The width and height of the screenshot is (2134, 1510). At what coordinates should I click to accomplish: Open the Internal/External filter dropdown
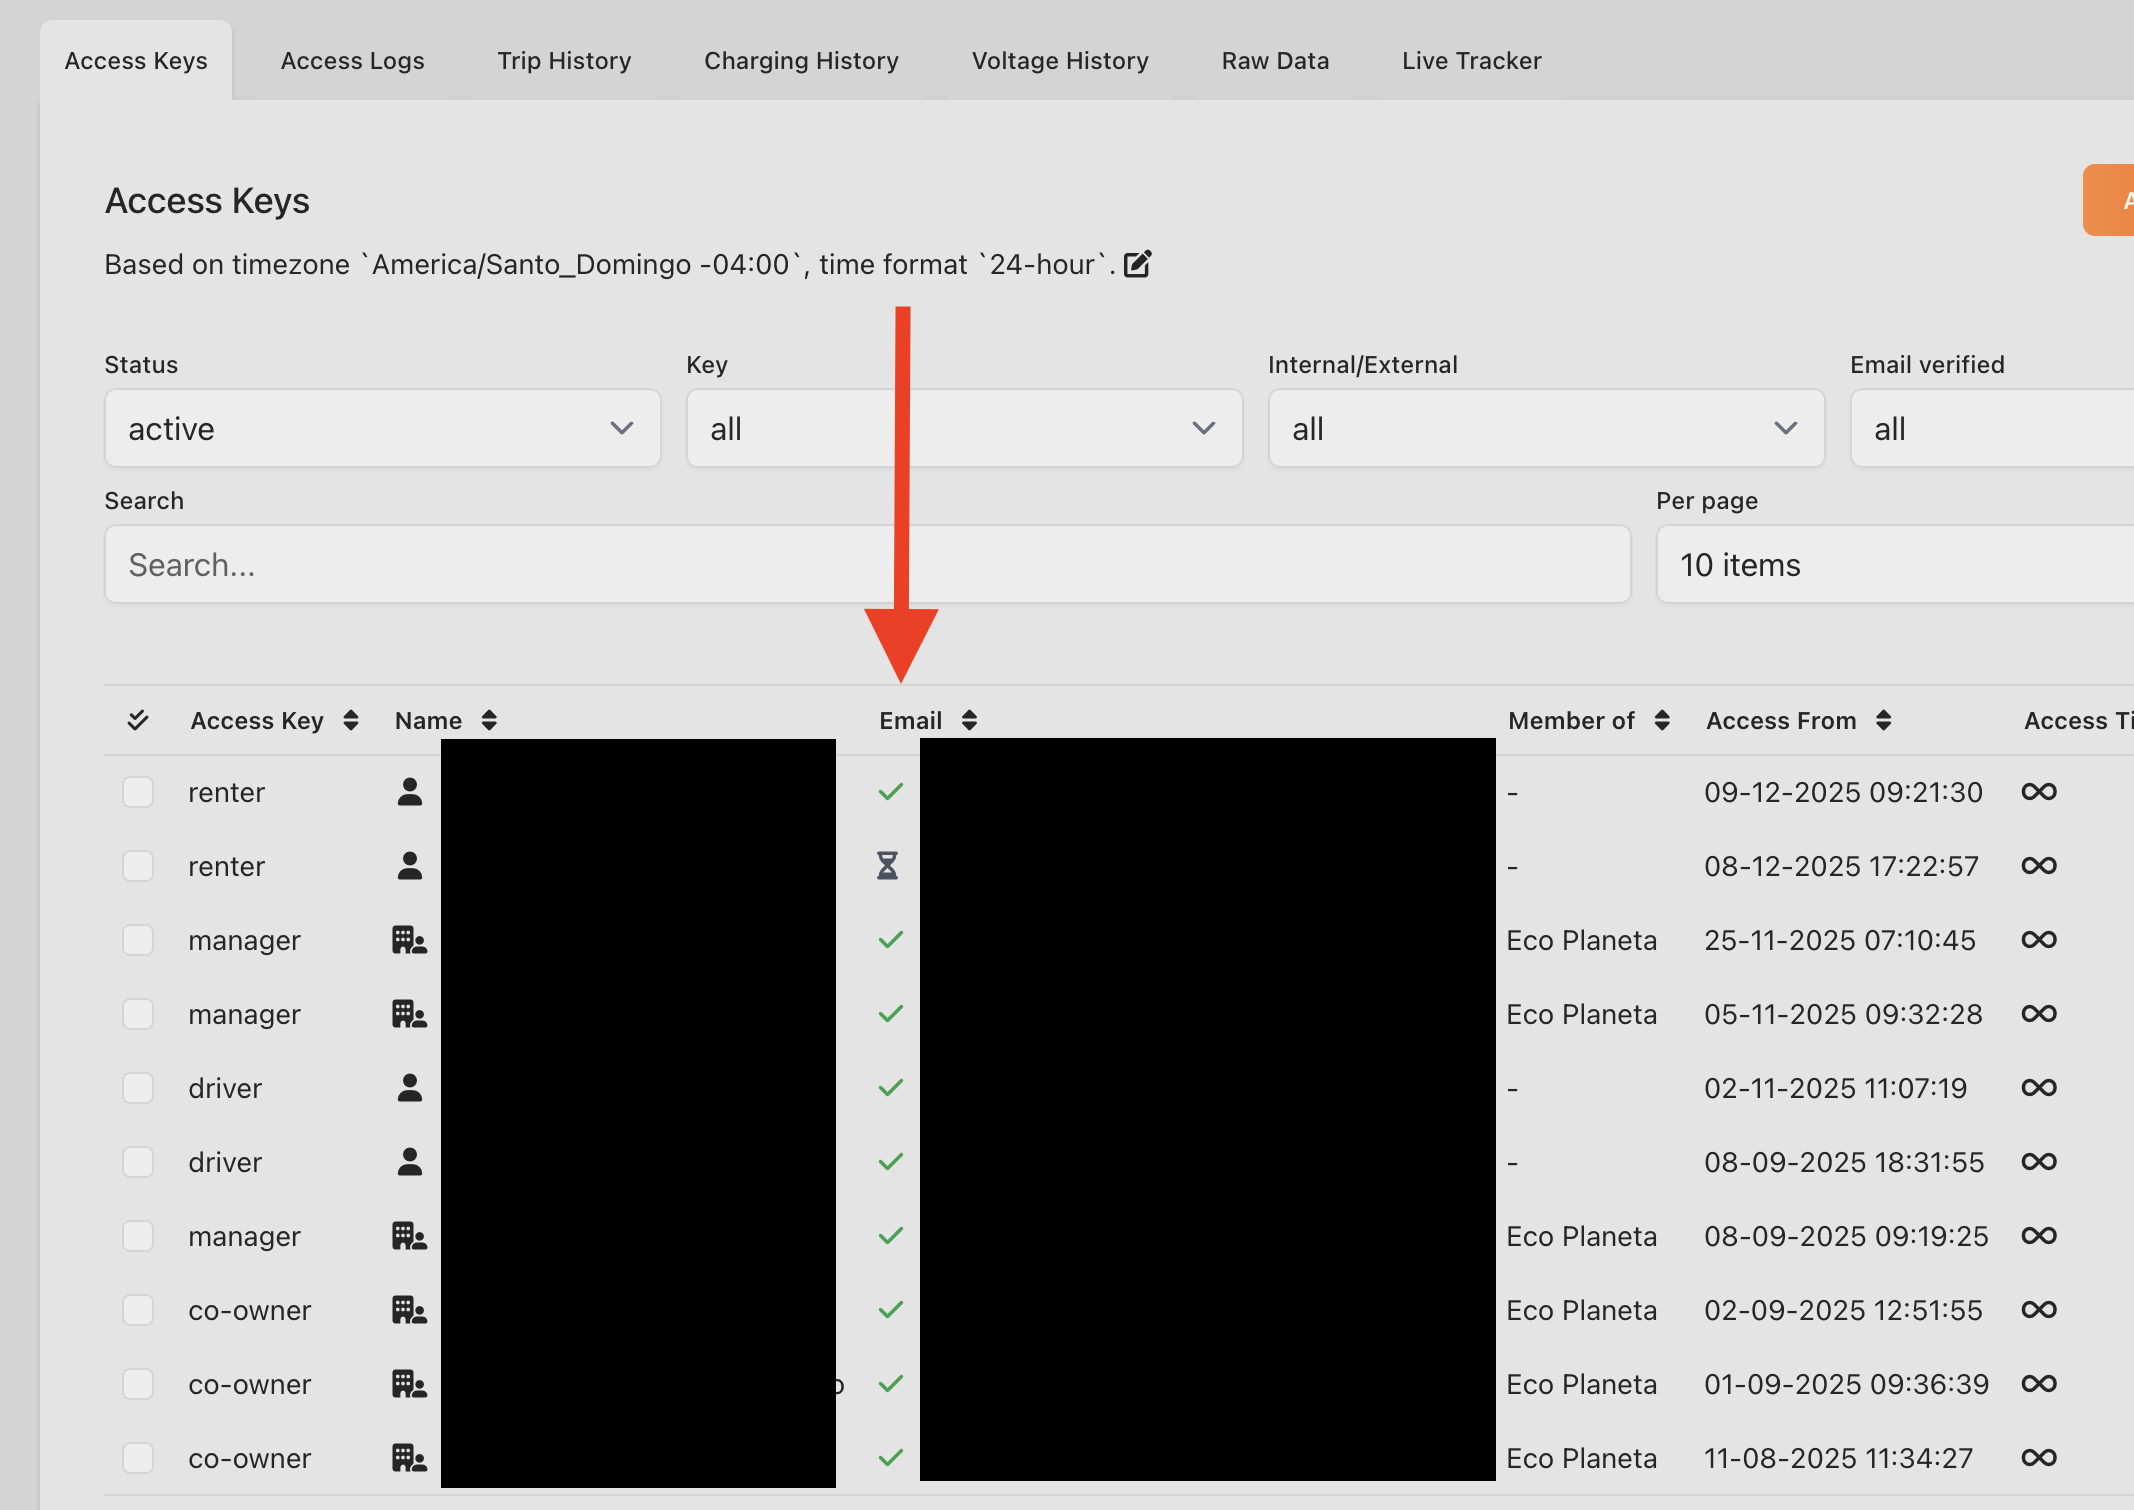click(x=1546, y=429)
